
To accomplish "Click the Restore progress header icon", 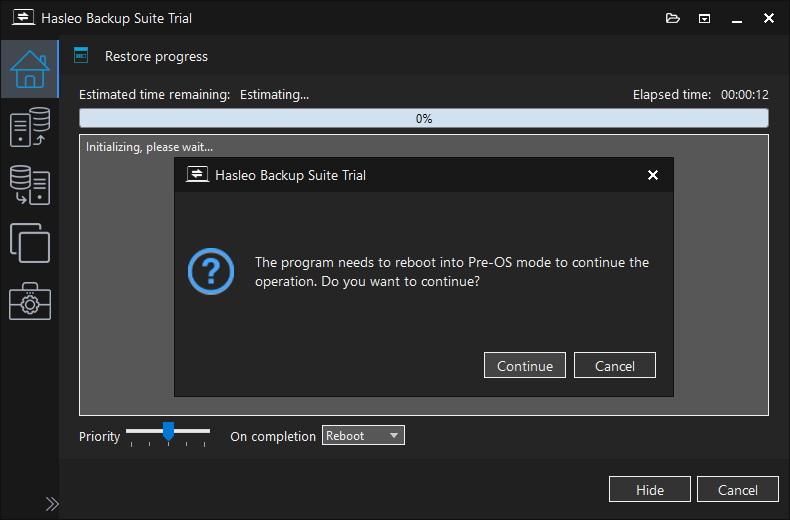I will pos(81,55).
